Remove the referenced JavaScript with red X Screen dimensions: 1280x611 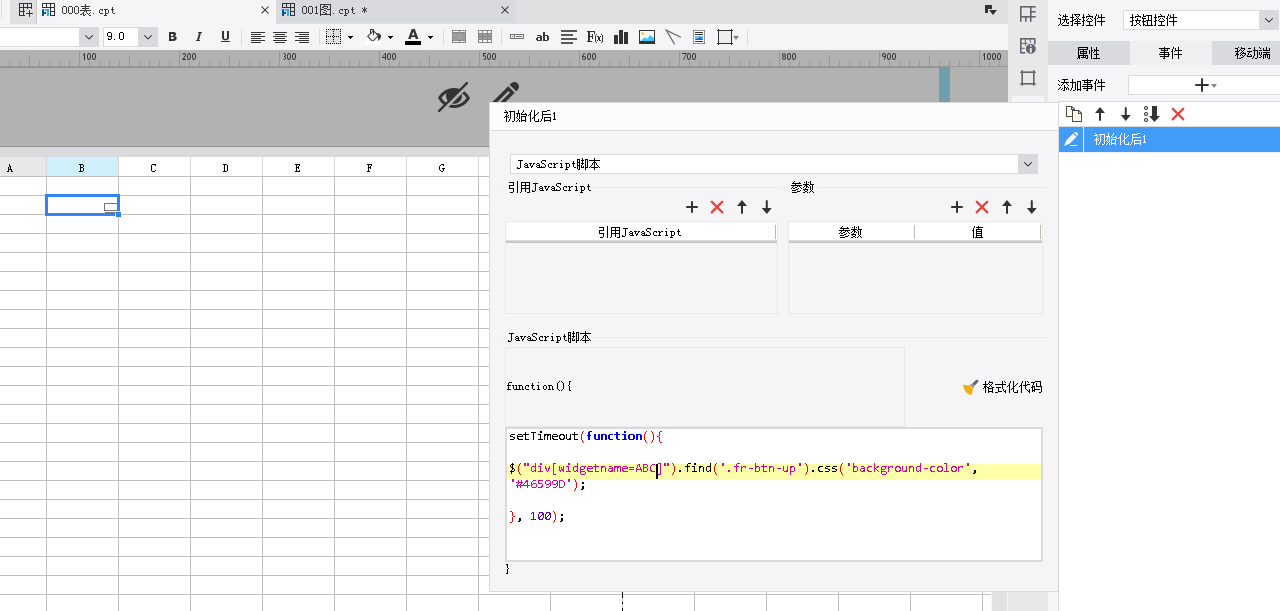717,207
